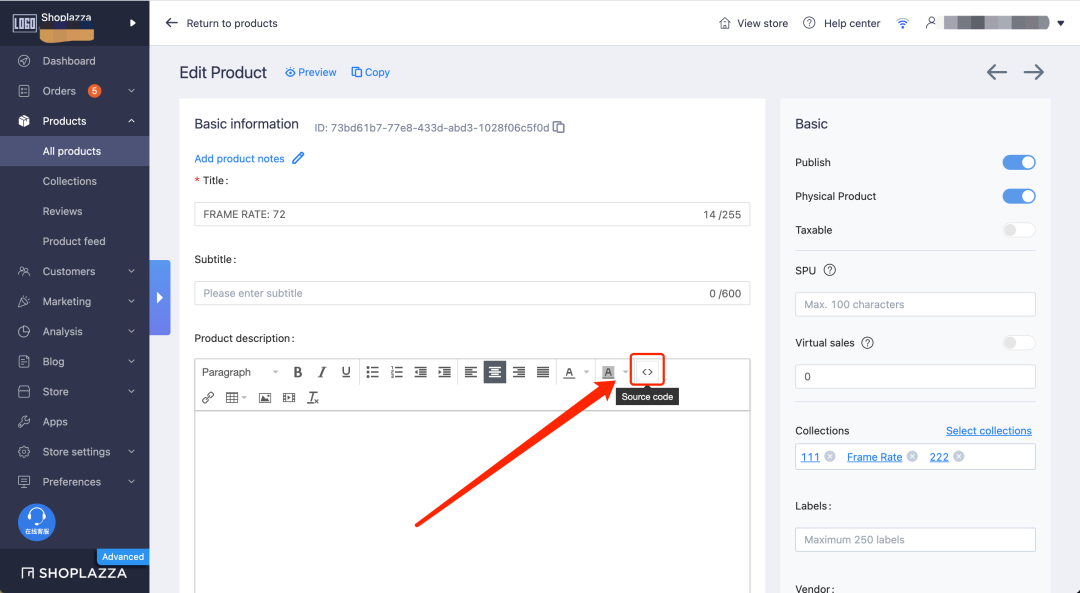Insert a bulleted list
This screenshot has height=593, width=1080.
[373, 372]
